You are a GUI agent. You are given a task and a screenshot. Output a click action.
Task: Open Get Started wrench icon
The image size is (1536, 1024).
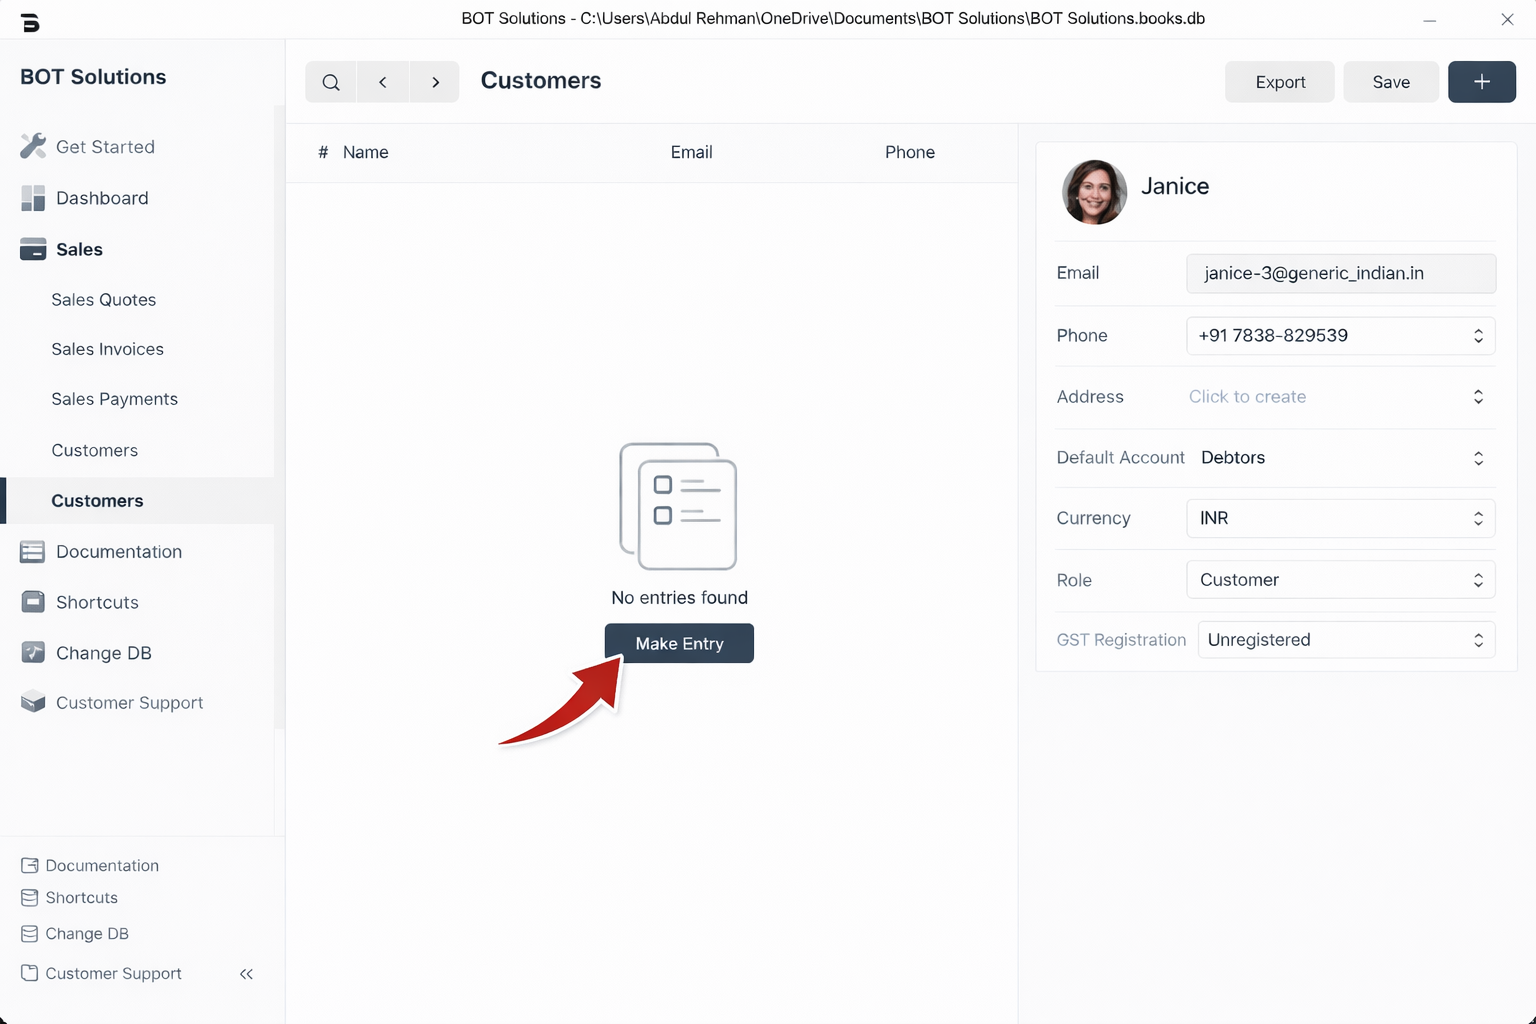tap(33, 146)
